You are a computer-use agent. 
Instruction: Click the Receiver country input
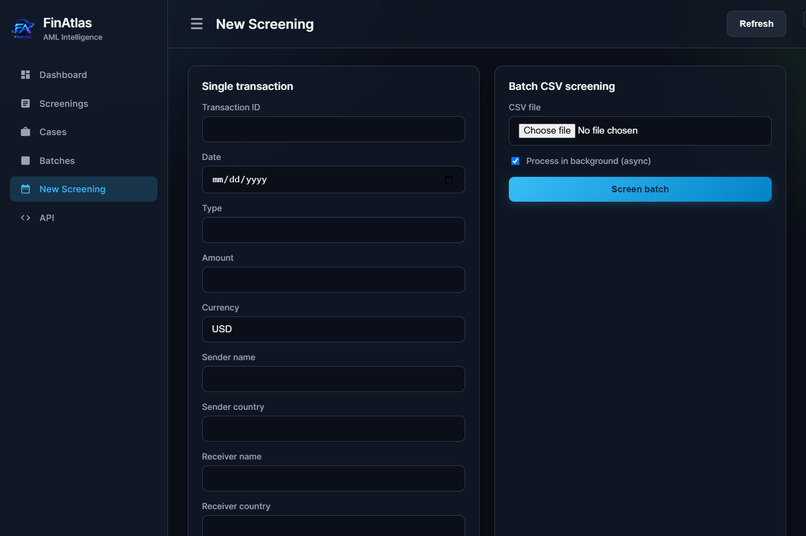333,525
